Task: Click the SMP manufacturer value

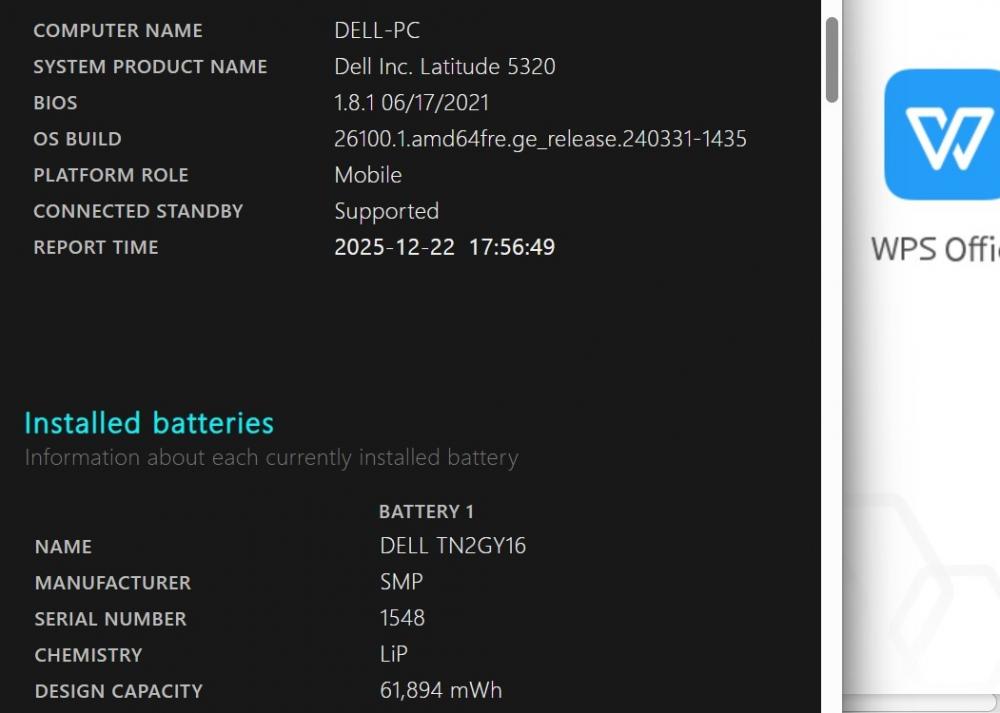Action: [x=401, y=582]
